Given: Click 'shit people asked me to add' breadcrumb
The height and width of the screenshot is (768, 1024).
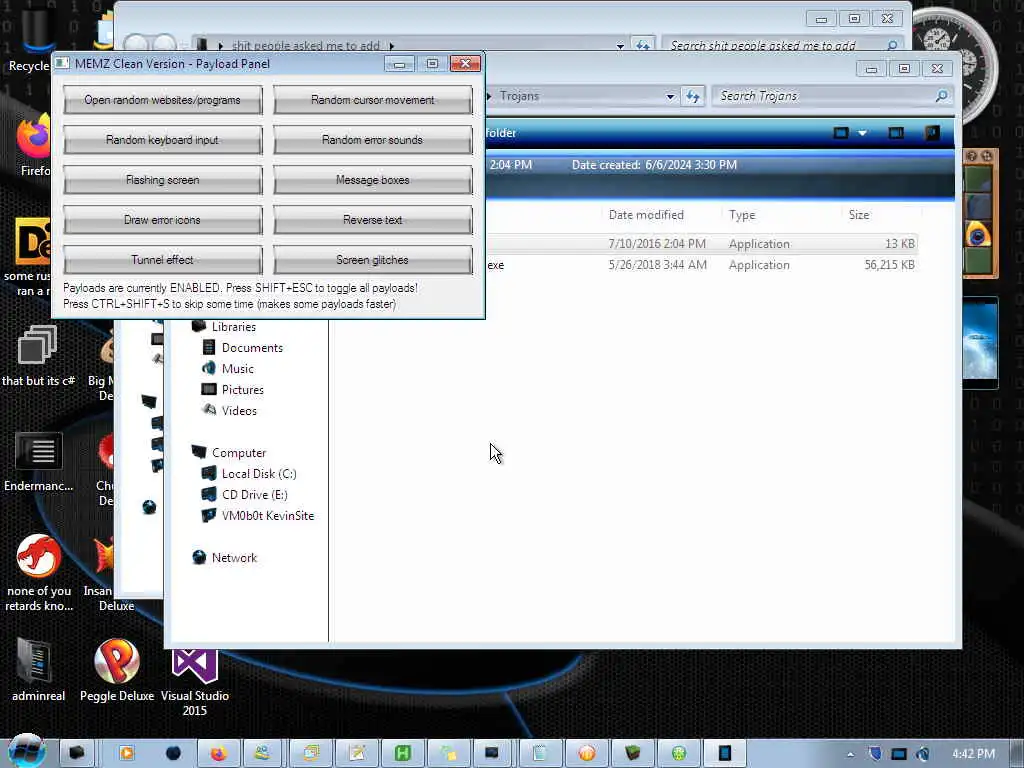Looking at the screenshot, I should point(306,46).
